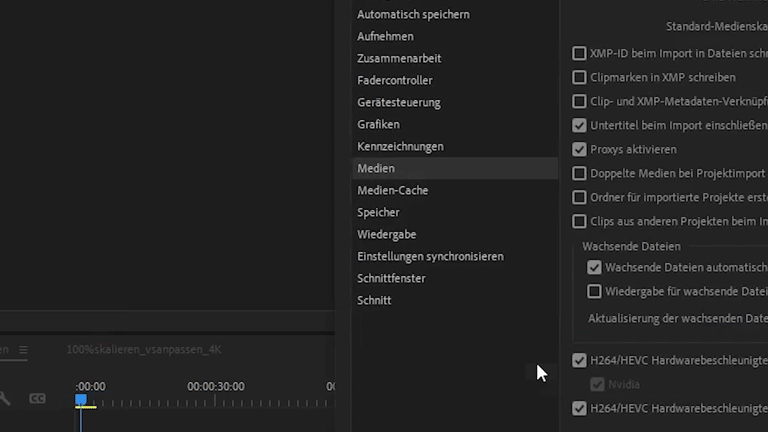Uncheck Wachsende Dateien automatisch option
The width and height of the screenshot is (768, 432).
point(594,268)
